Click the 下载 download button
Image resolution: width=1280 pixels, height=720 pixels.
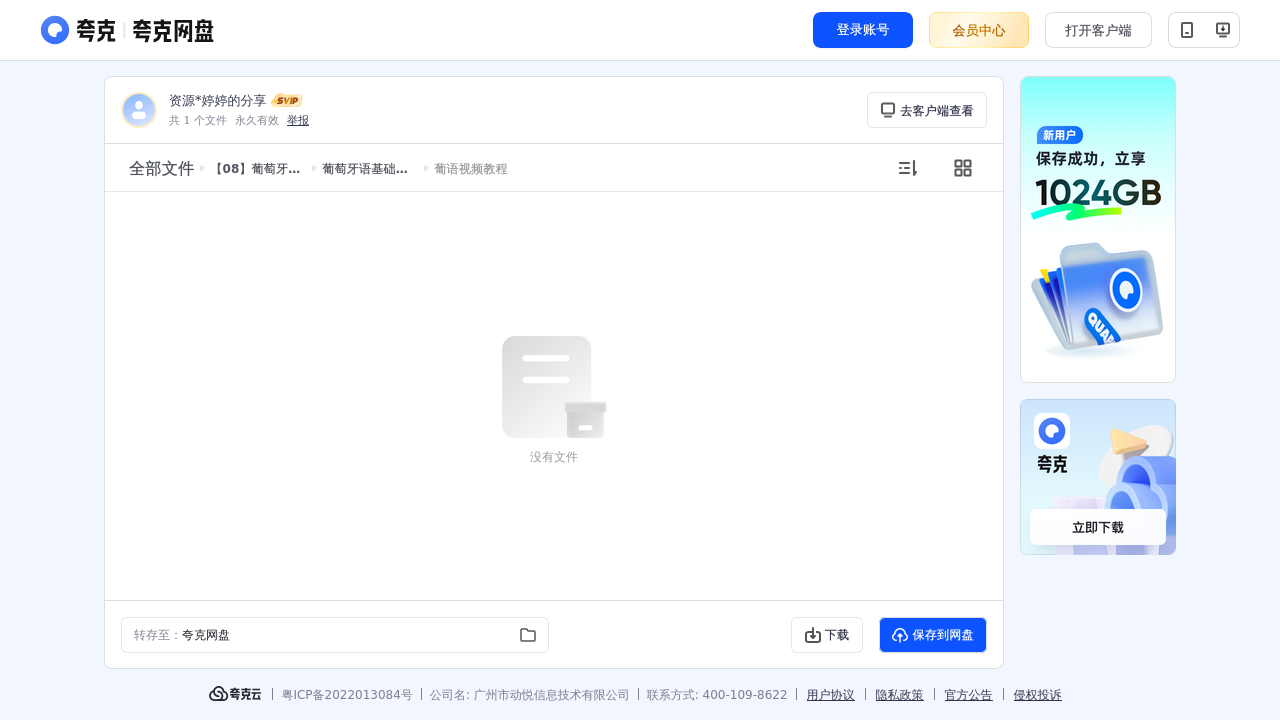[x=827, y=635]
